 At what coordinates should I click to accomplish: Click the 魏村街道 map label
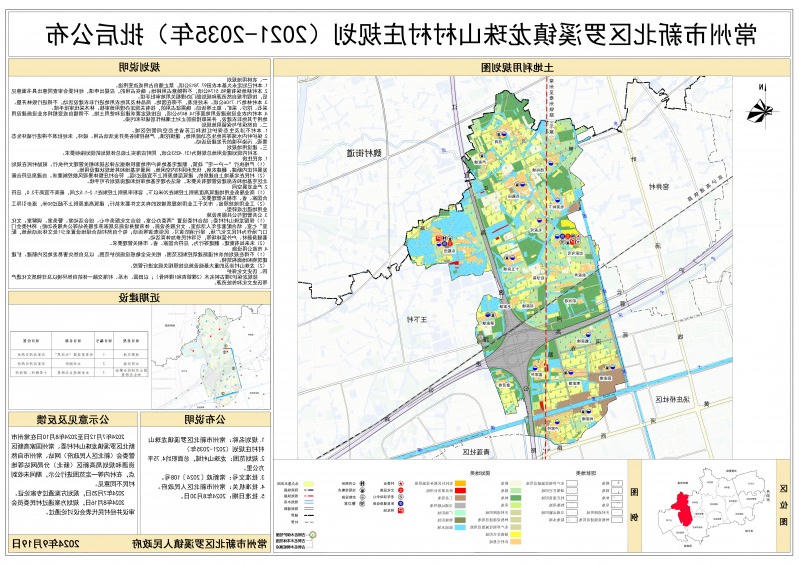[x=366, y=152]
